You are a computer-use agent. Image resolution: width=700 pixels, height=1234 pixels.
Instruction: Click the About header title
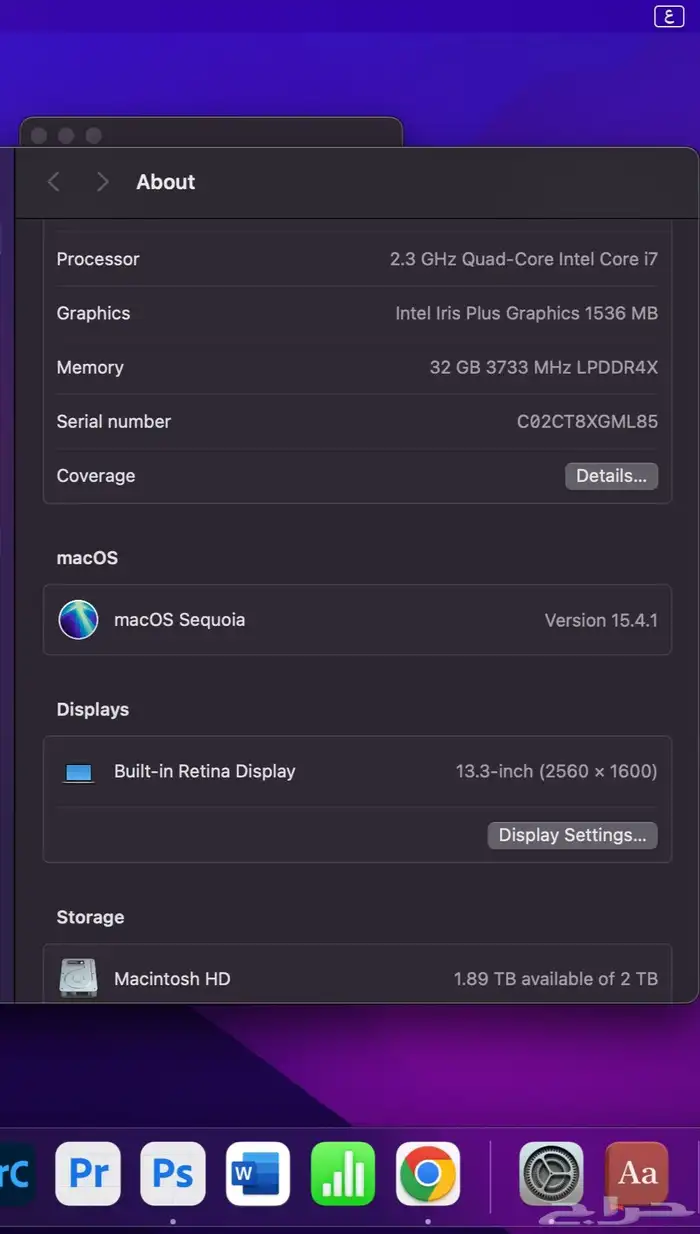[165, 181]
